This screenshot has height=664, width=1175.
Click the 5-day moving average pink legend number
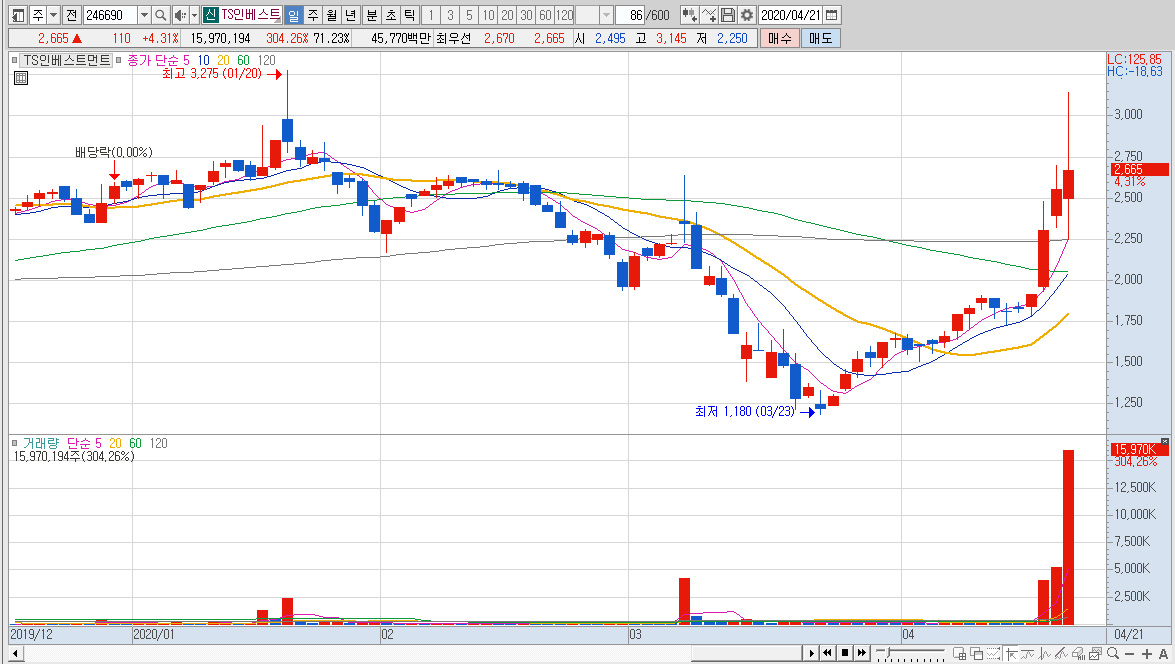187,60
